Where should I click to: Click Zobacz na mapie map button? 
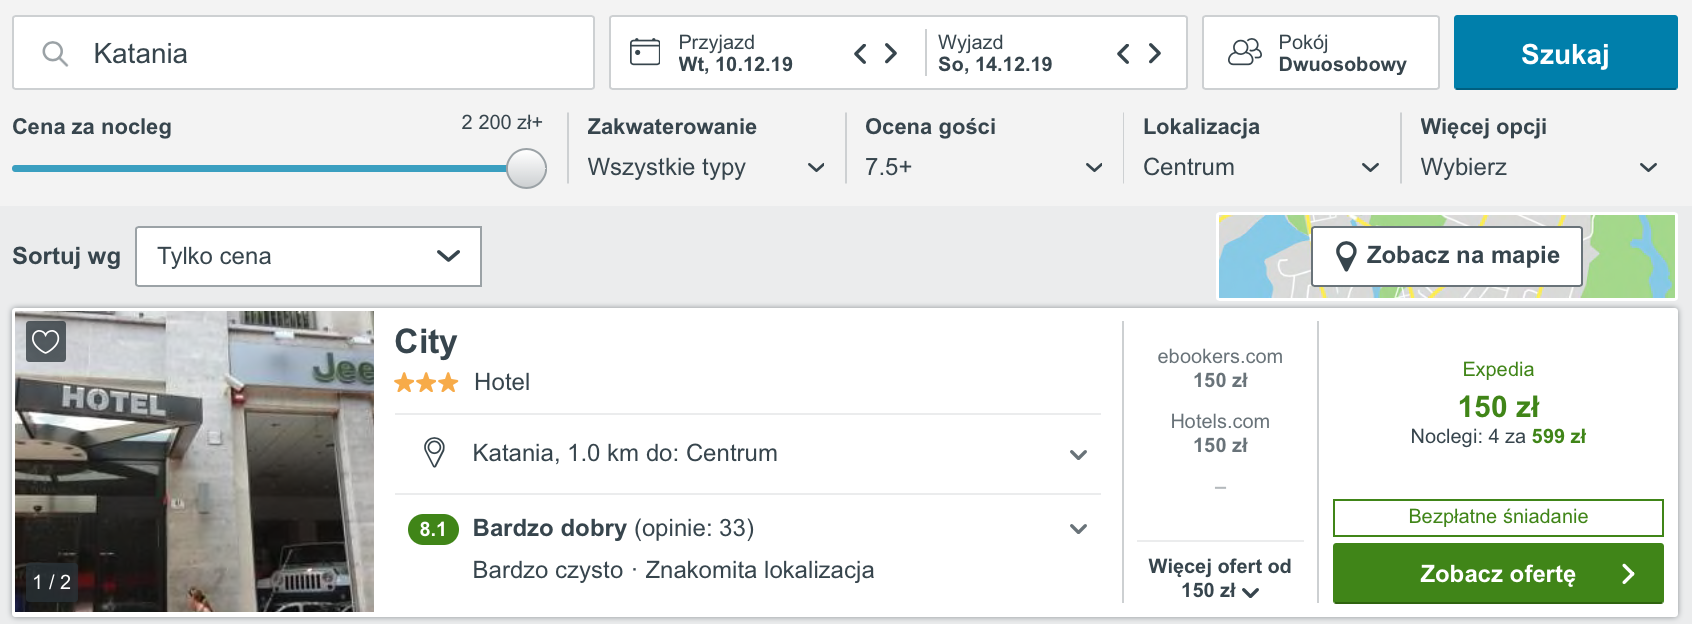click(1447, 256)
